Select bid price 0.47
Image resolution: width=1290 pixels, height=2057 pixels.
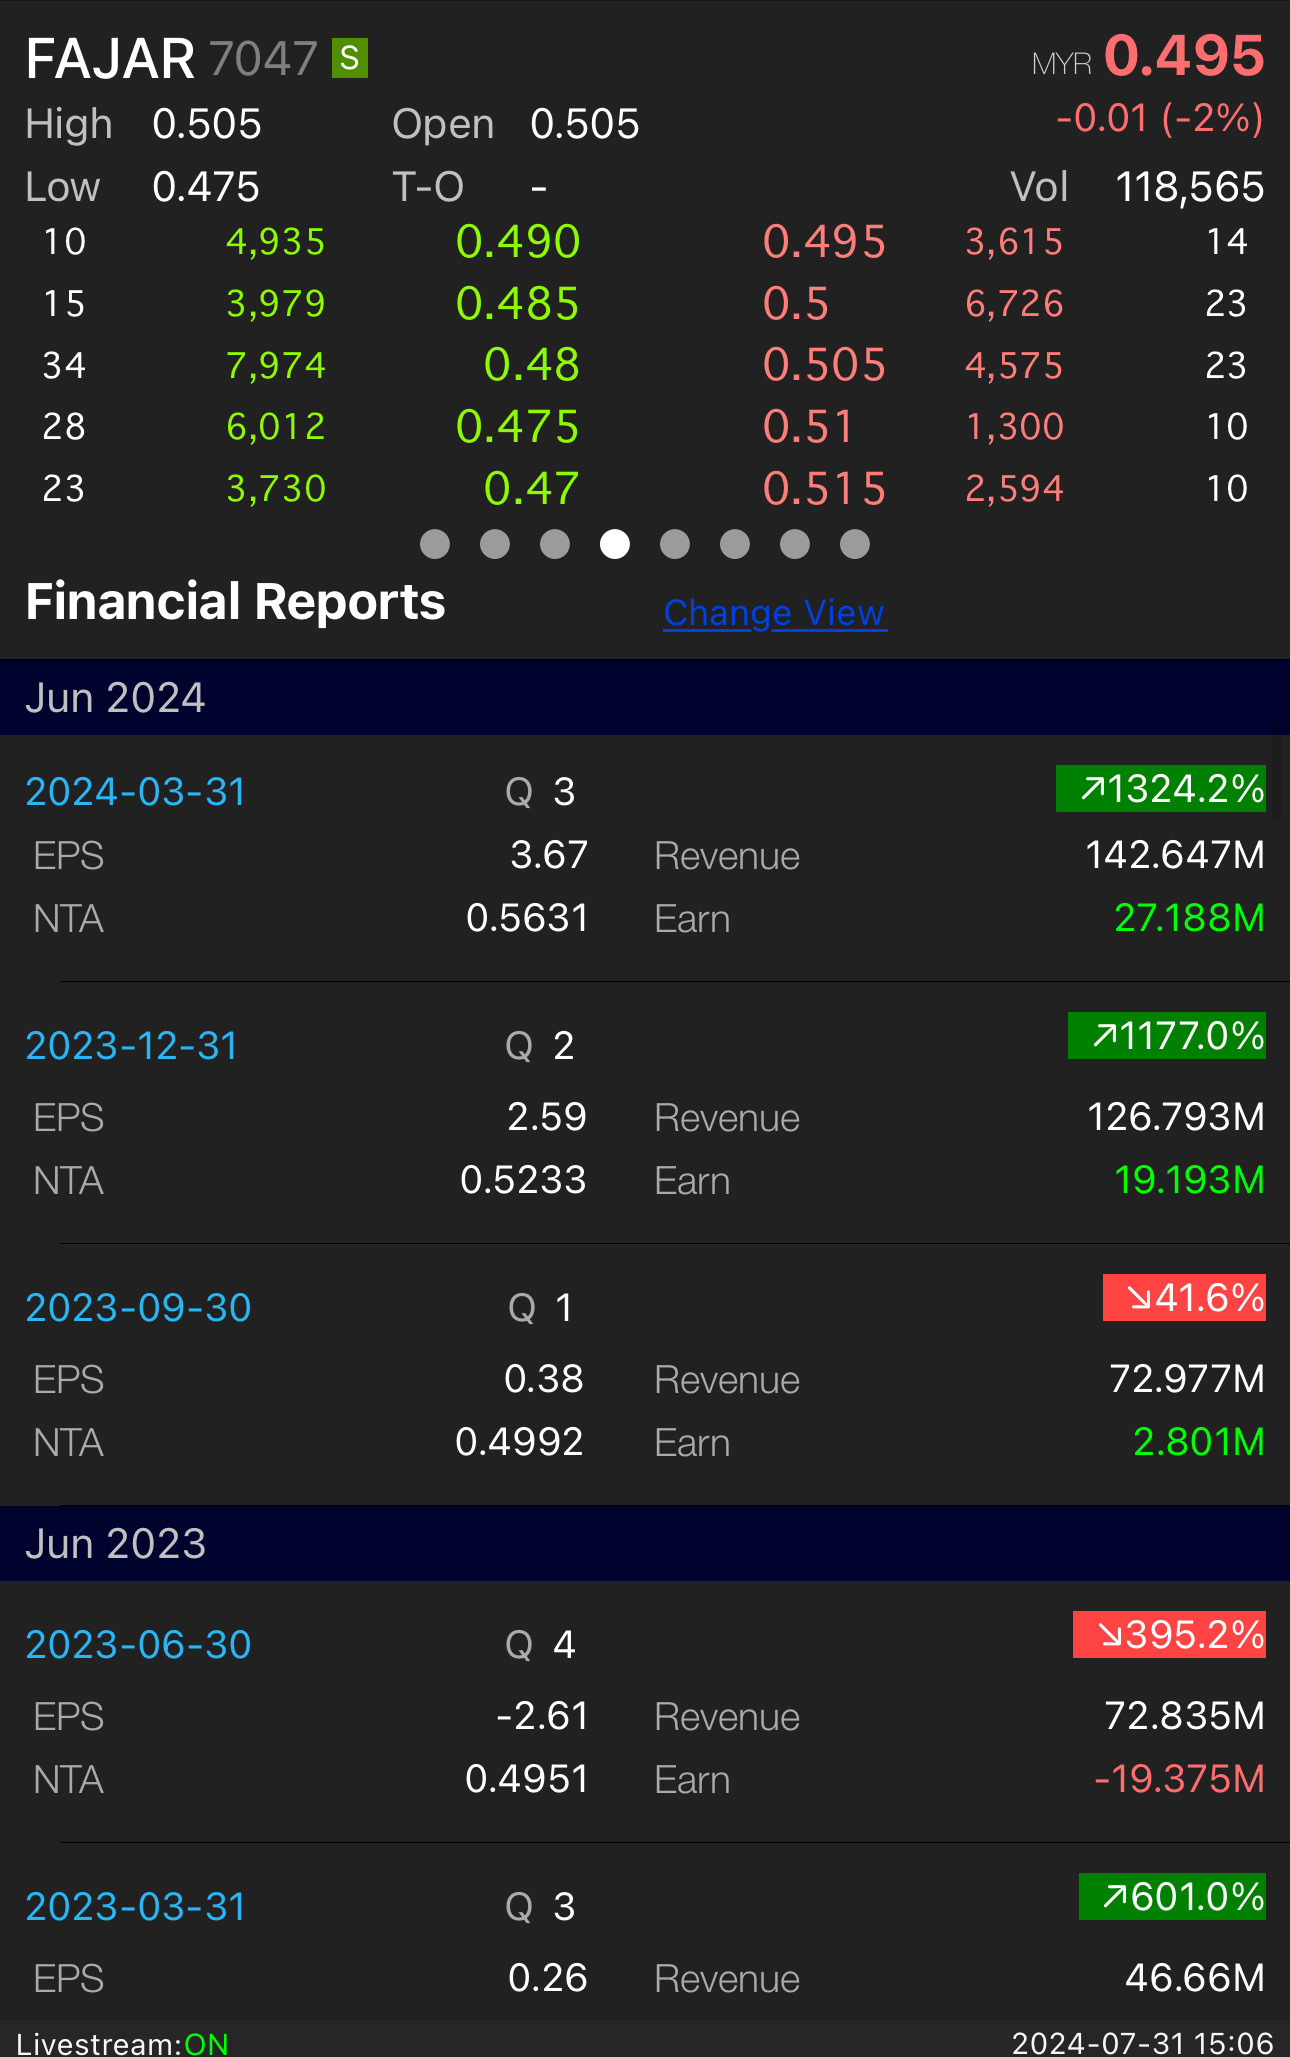532,489
